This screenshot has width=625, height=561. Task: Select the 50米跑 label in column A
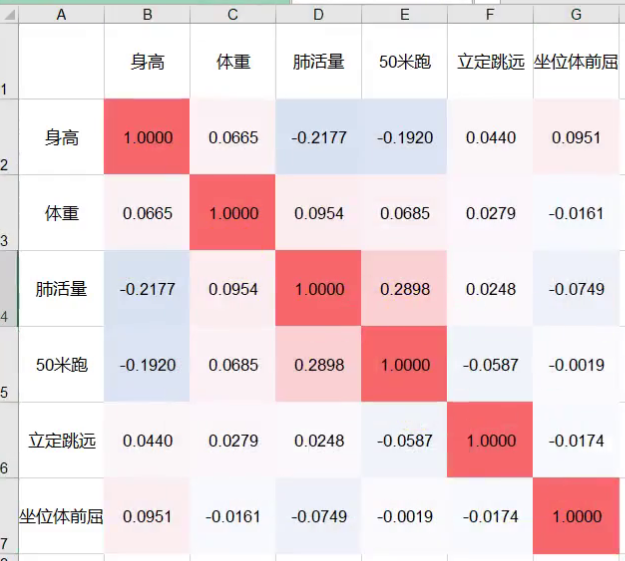pyautogui.click(x=61, y=364)
